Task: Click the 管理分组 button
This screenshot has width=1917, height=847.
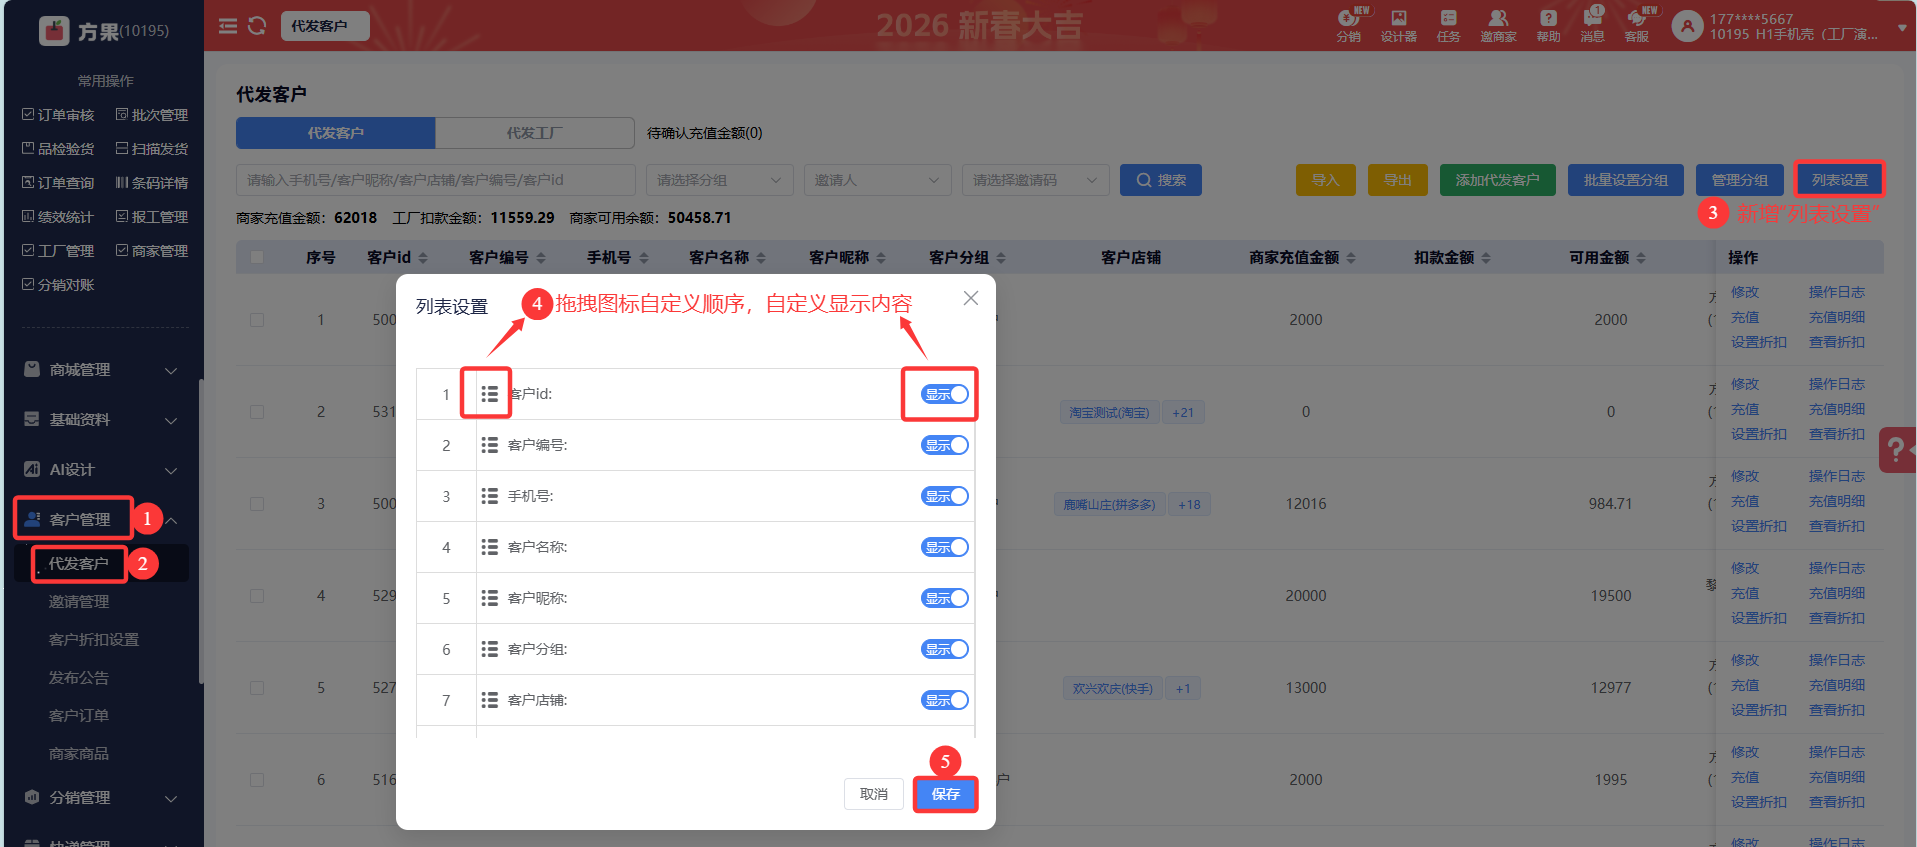Action: coord(1740,180)
